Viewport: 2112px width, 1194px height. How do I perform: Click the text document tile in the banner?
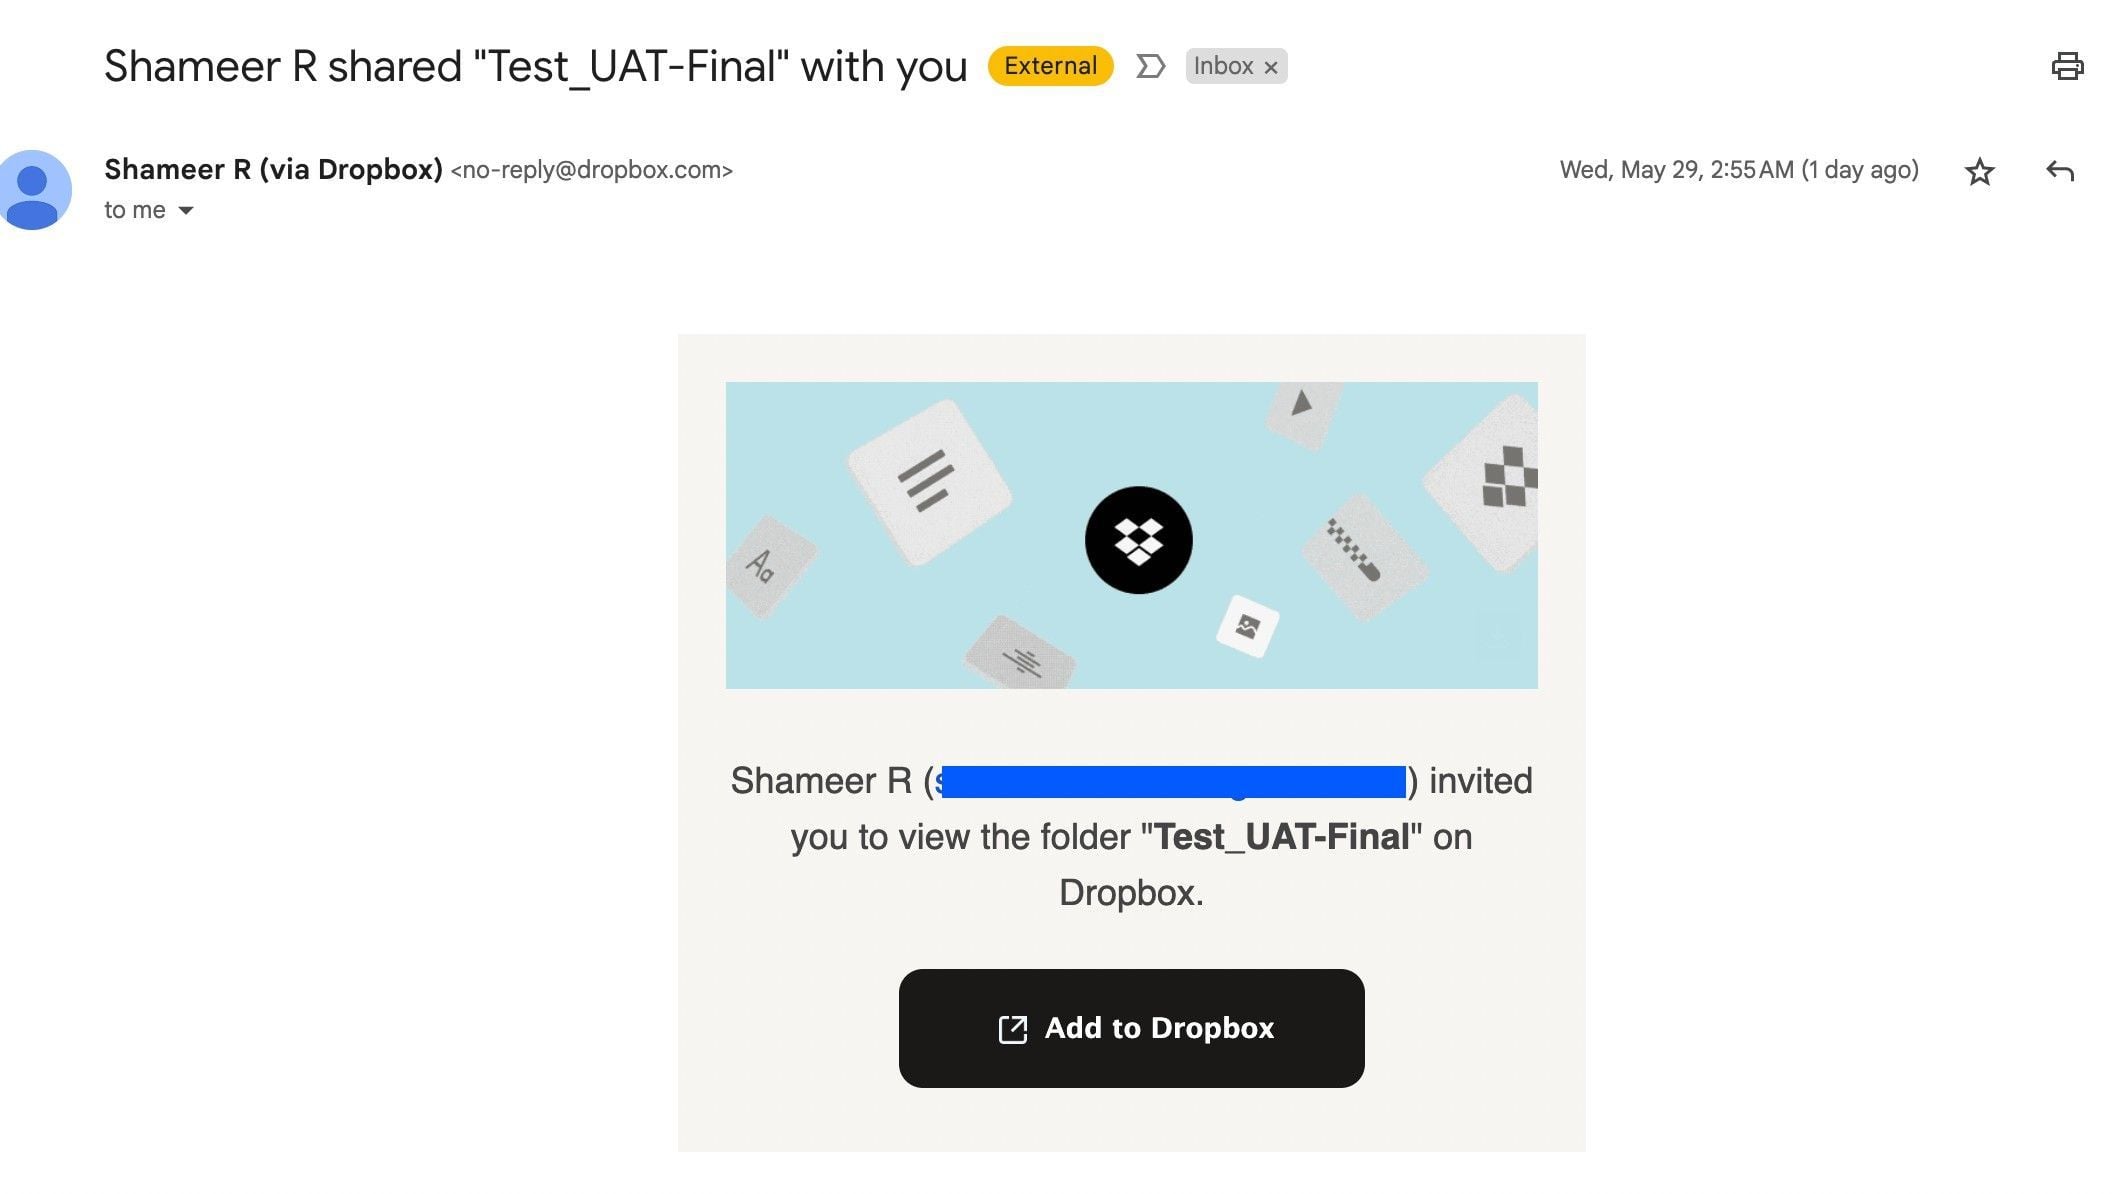click(x=928, y=480)
